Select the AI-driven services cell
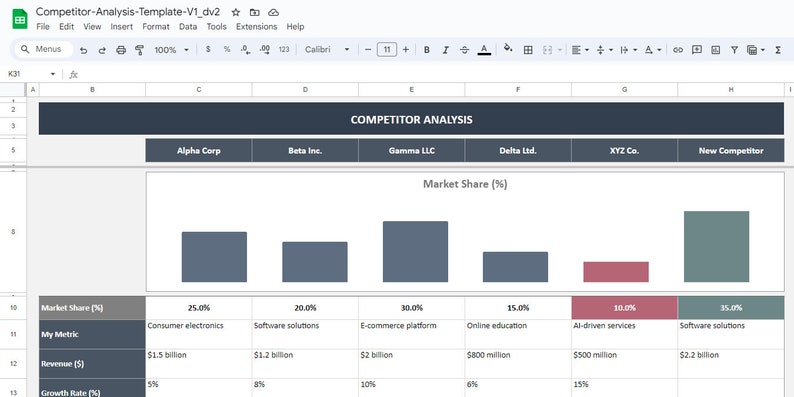794x397 pixels. click(624, 334)
